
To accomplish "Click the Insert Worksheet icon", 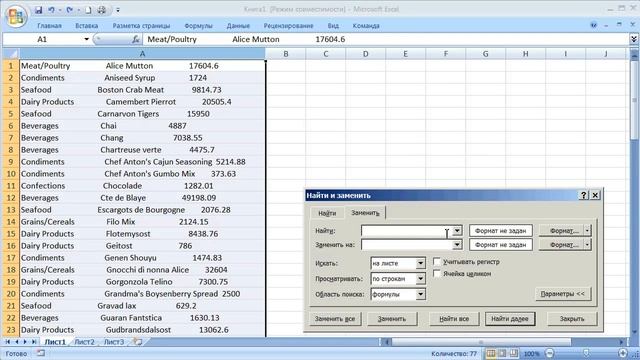I will (138, 342).
